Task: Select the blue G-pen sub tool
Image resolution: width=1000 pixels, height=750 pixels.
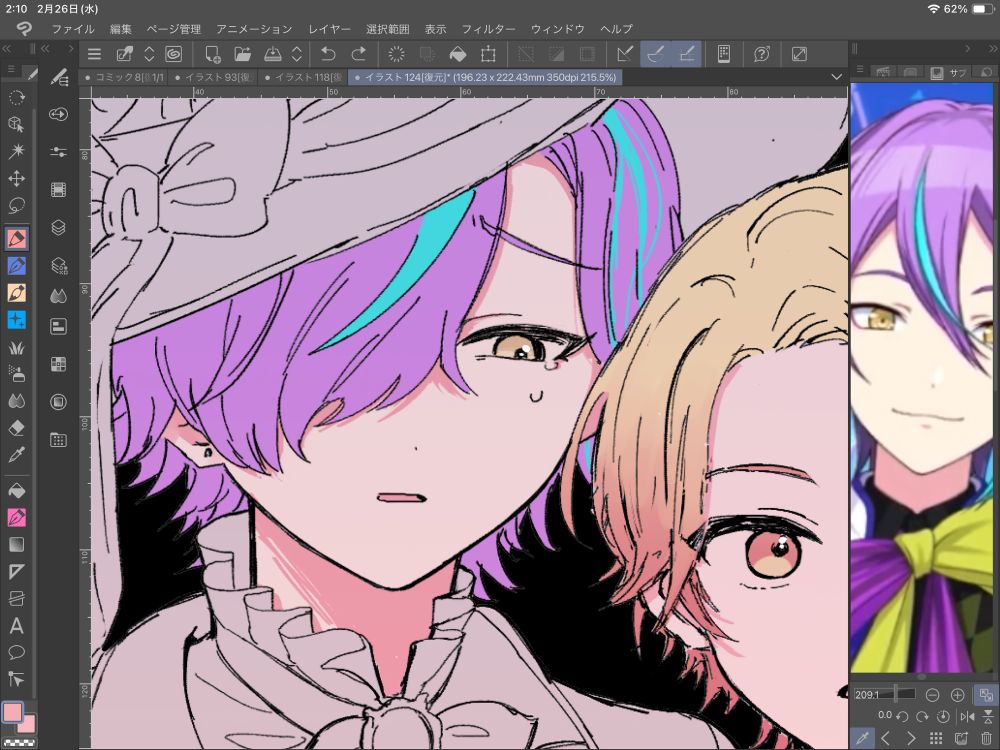Action: click(17, 265)
